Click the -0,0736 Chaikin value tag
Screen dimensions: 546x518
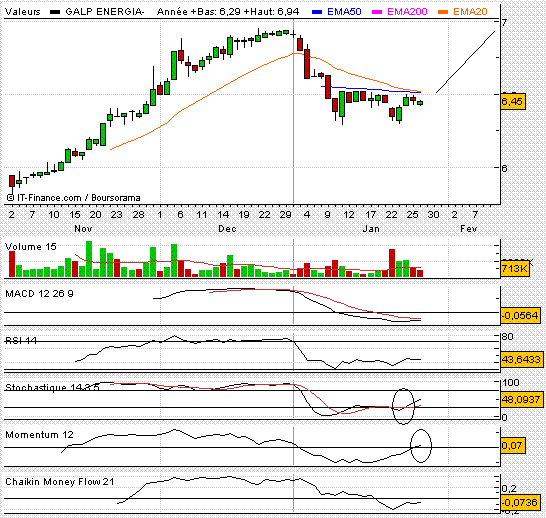tap(521, 502)
